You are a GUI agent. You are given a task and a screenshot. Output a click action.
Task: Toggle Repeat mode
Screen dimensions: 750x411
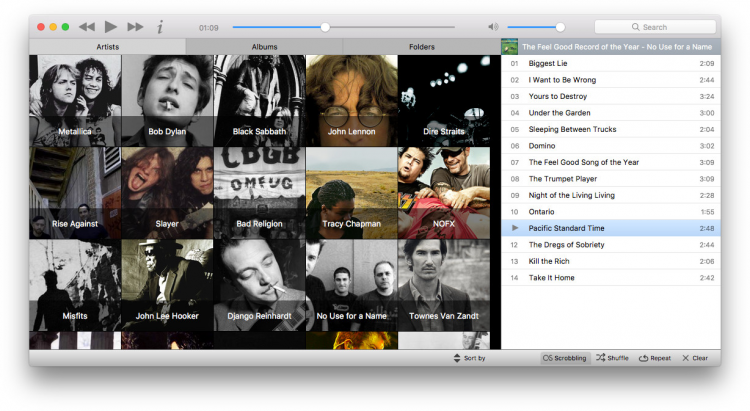pos(654,357)
